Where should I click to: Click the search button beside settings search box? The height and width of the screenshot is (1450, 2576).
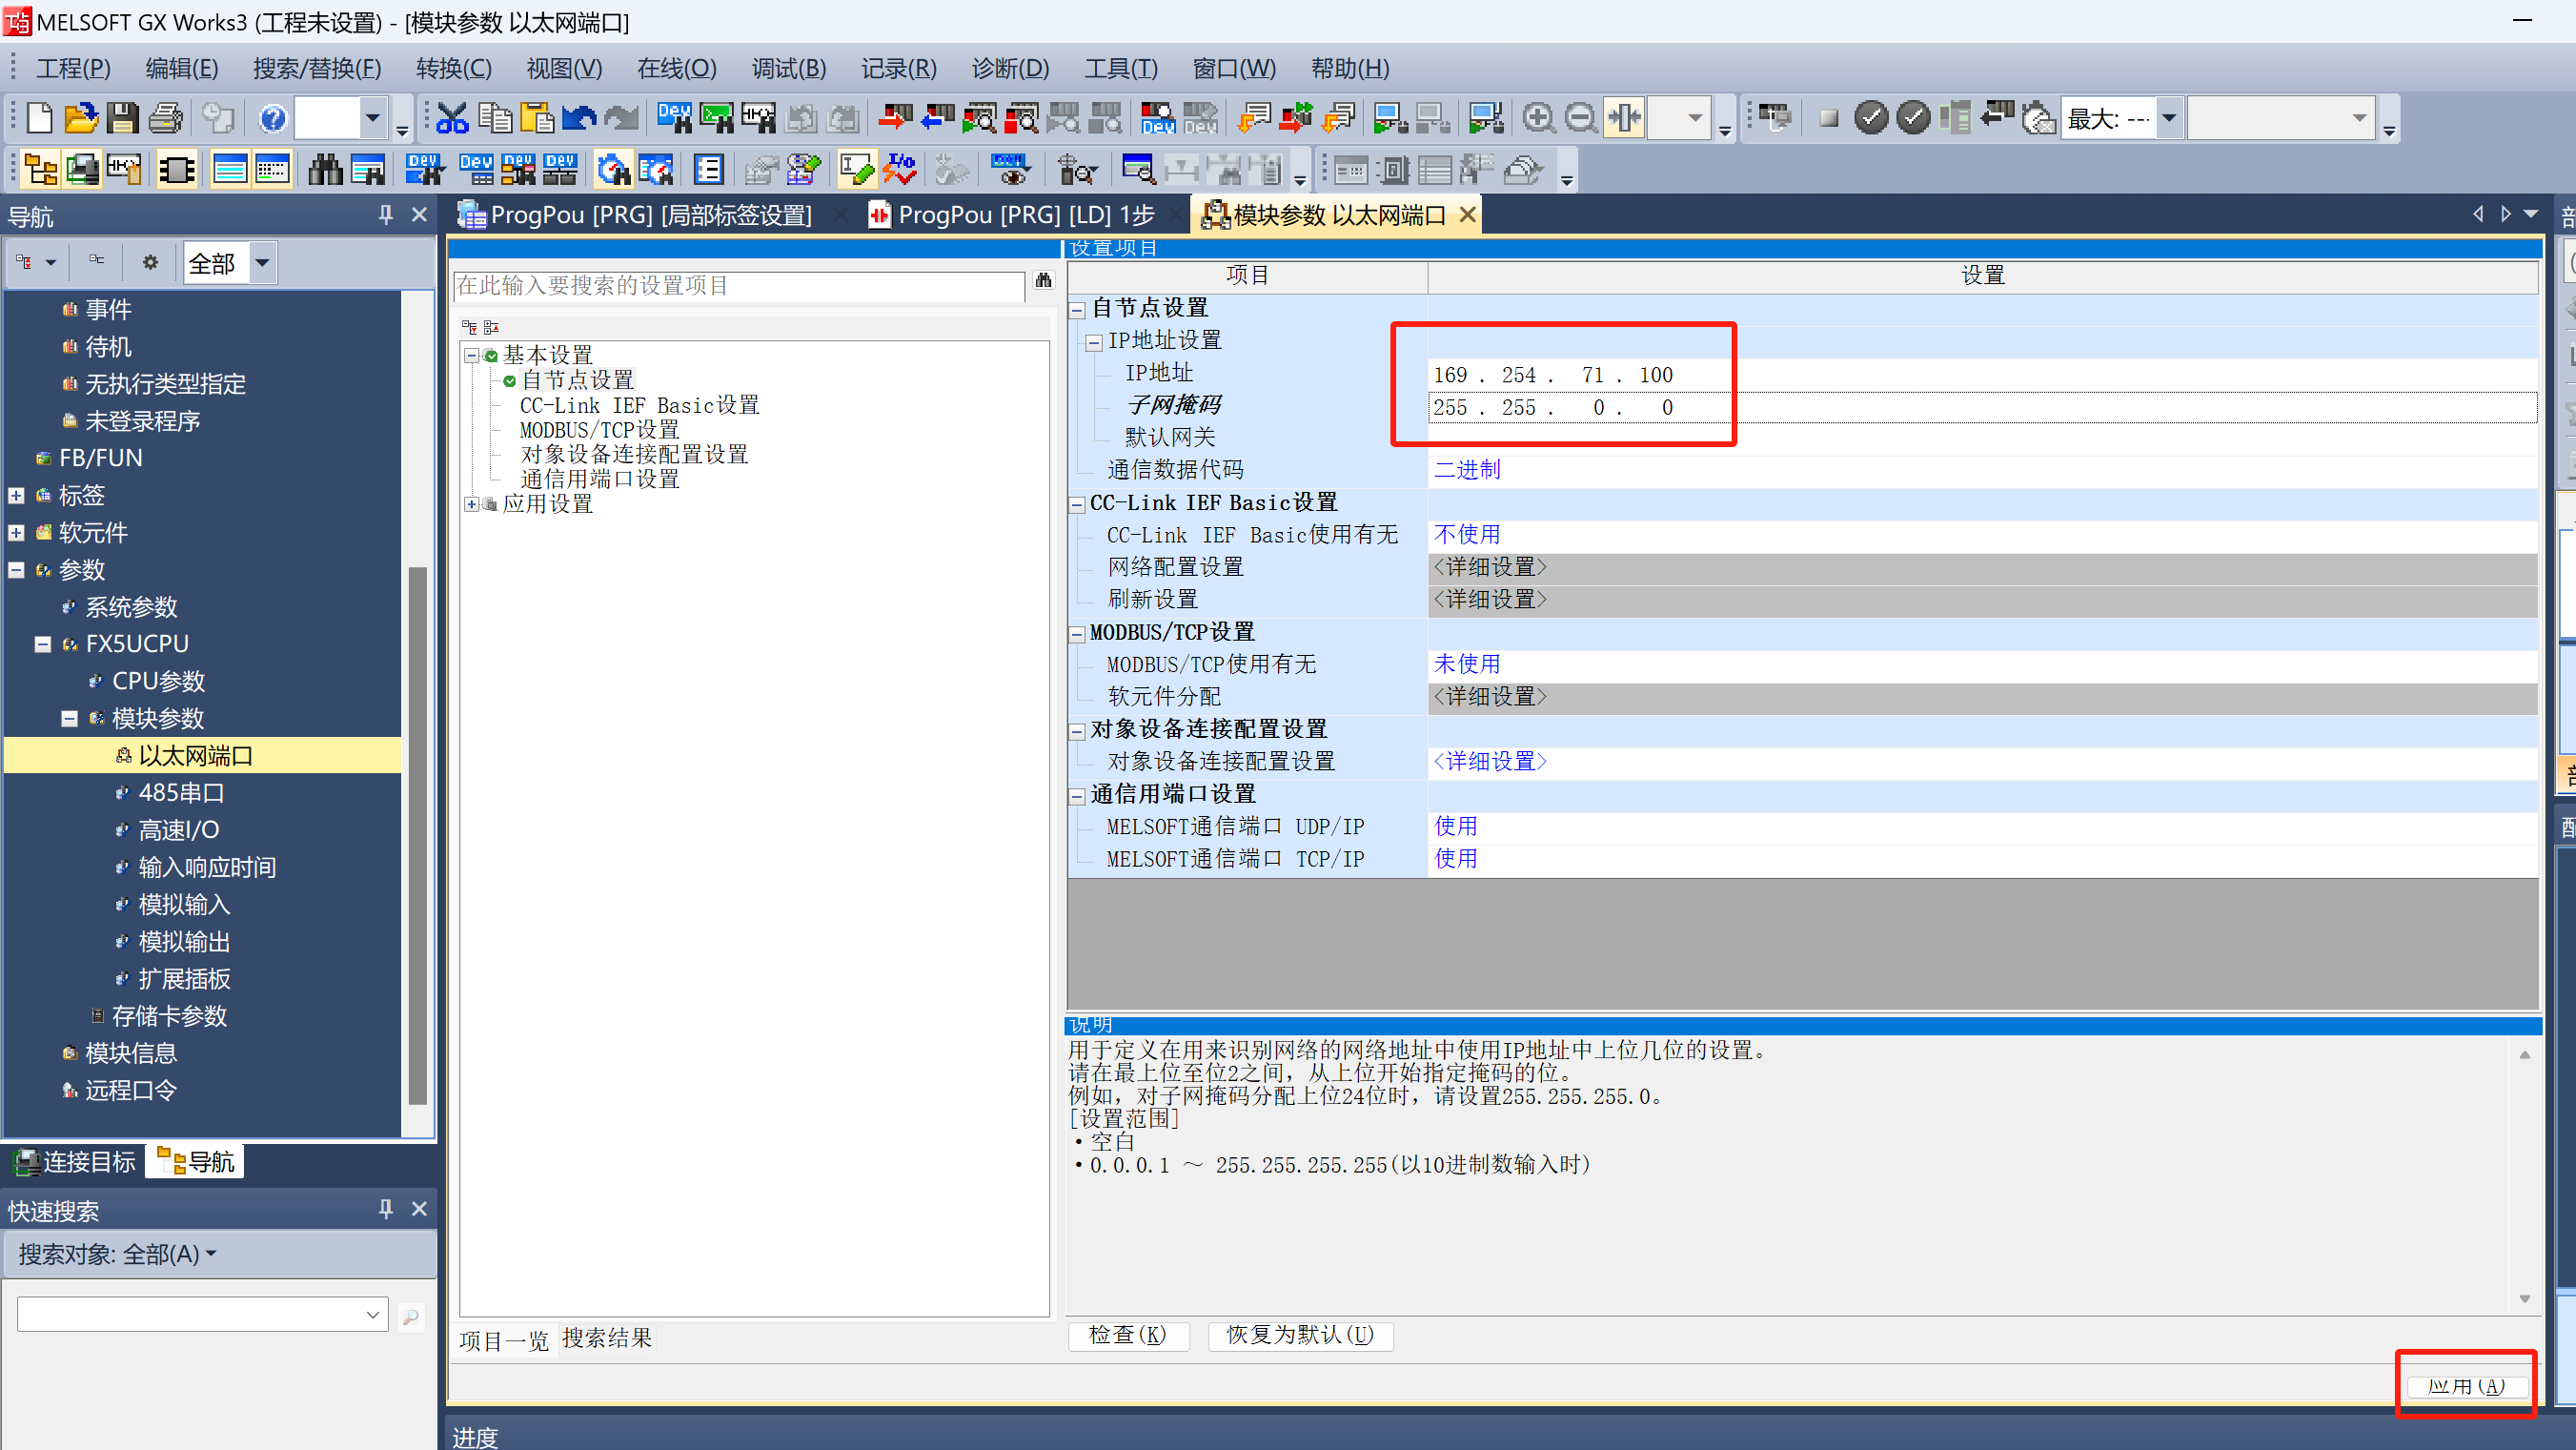click(1043, 281)
